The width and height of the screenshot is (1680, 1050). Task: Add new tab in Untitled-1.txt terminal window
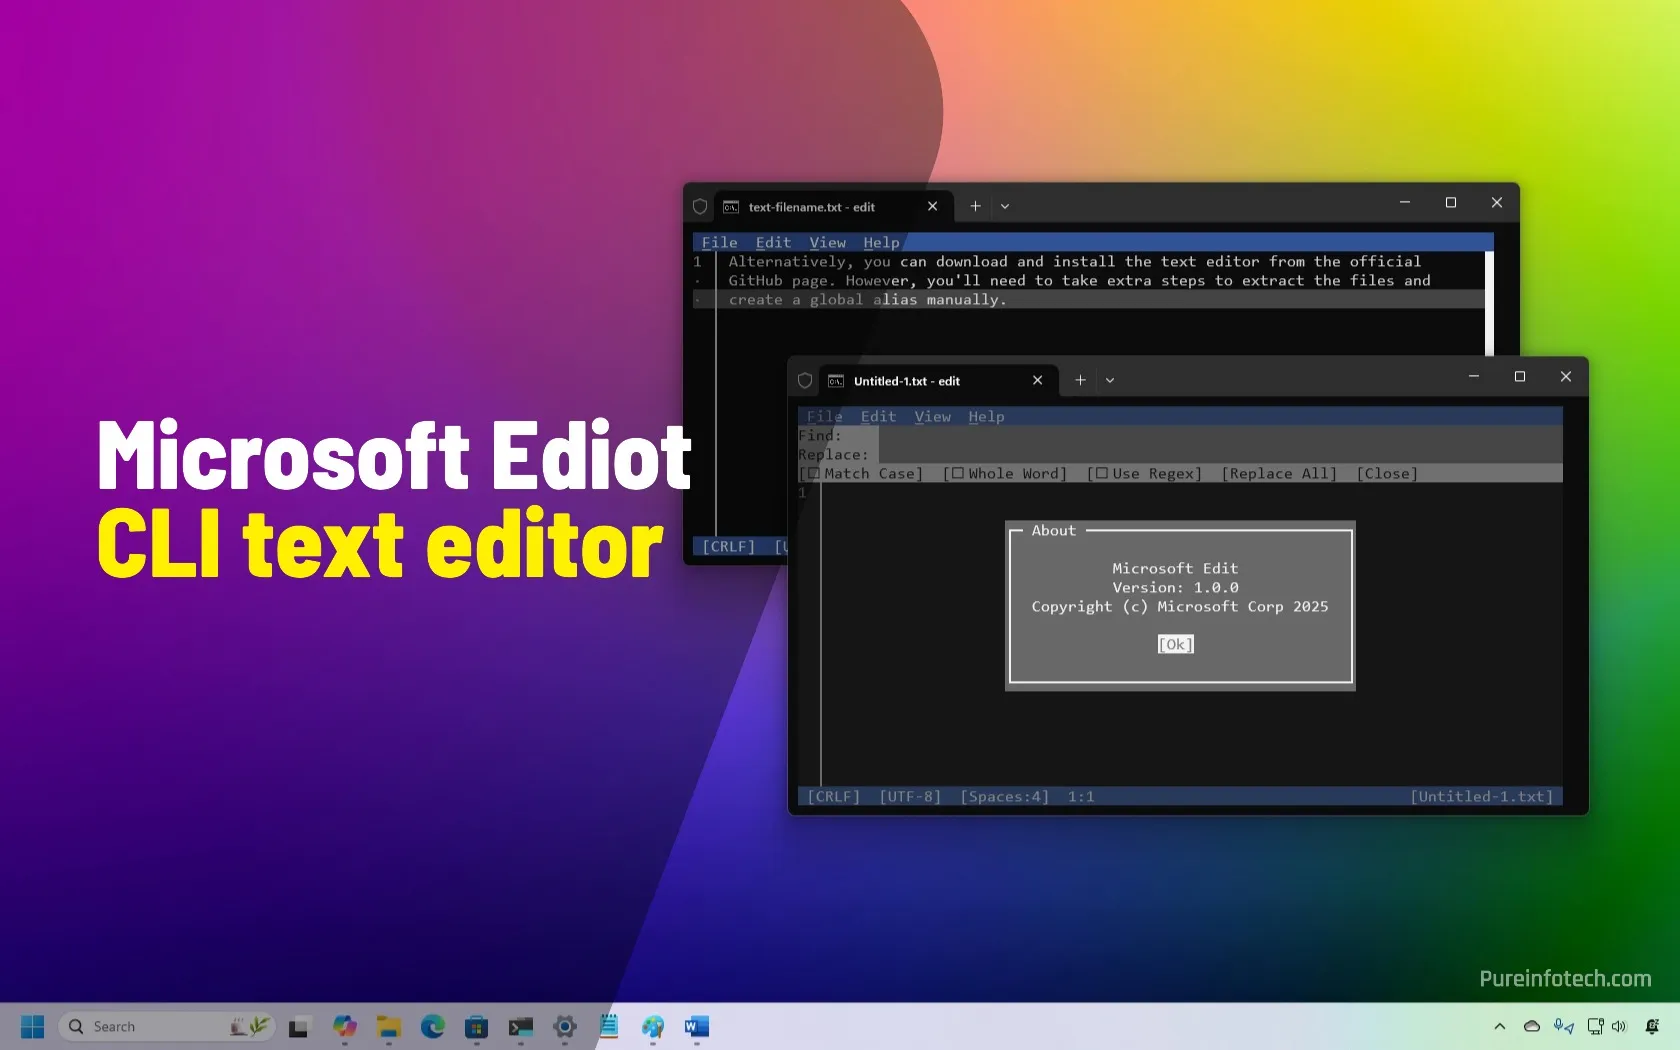[x=1080, y=381]
